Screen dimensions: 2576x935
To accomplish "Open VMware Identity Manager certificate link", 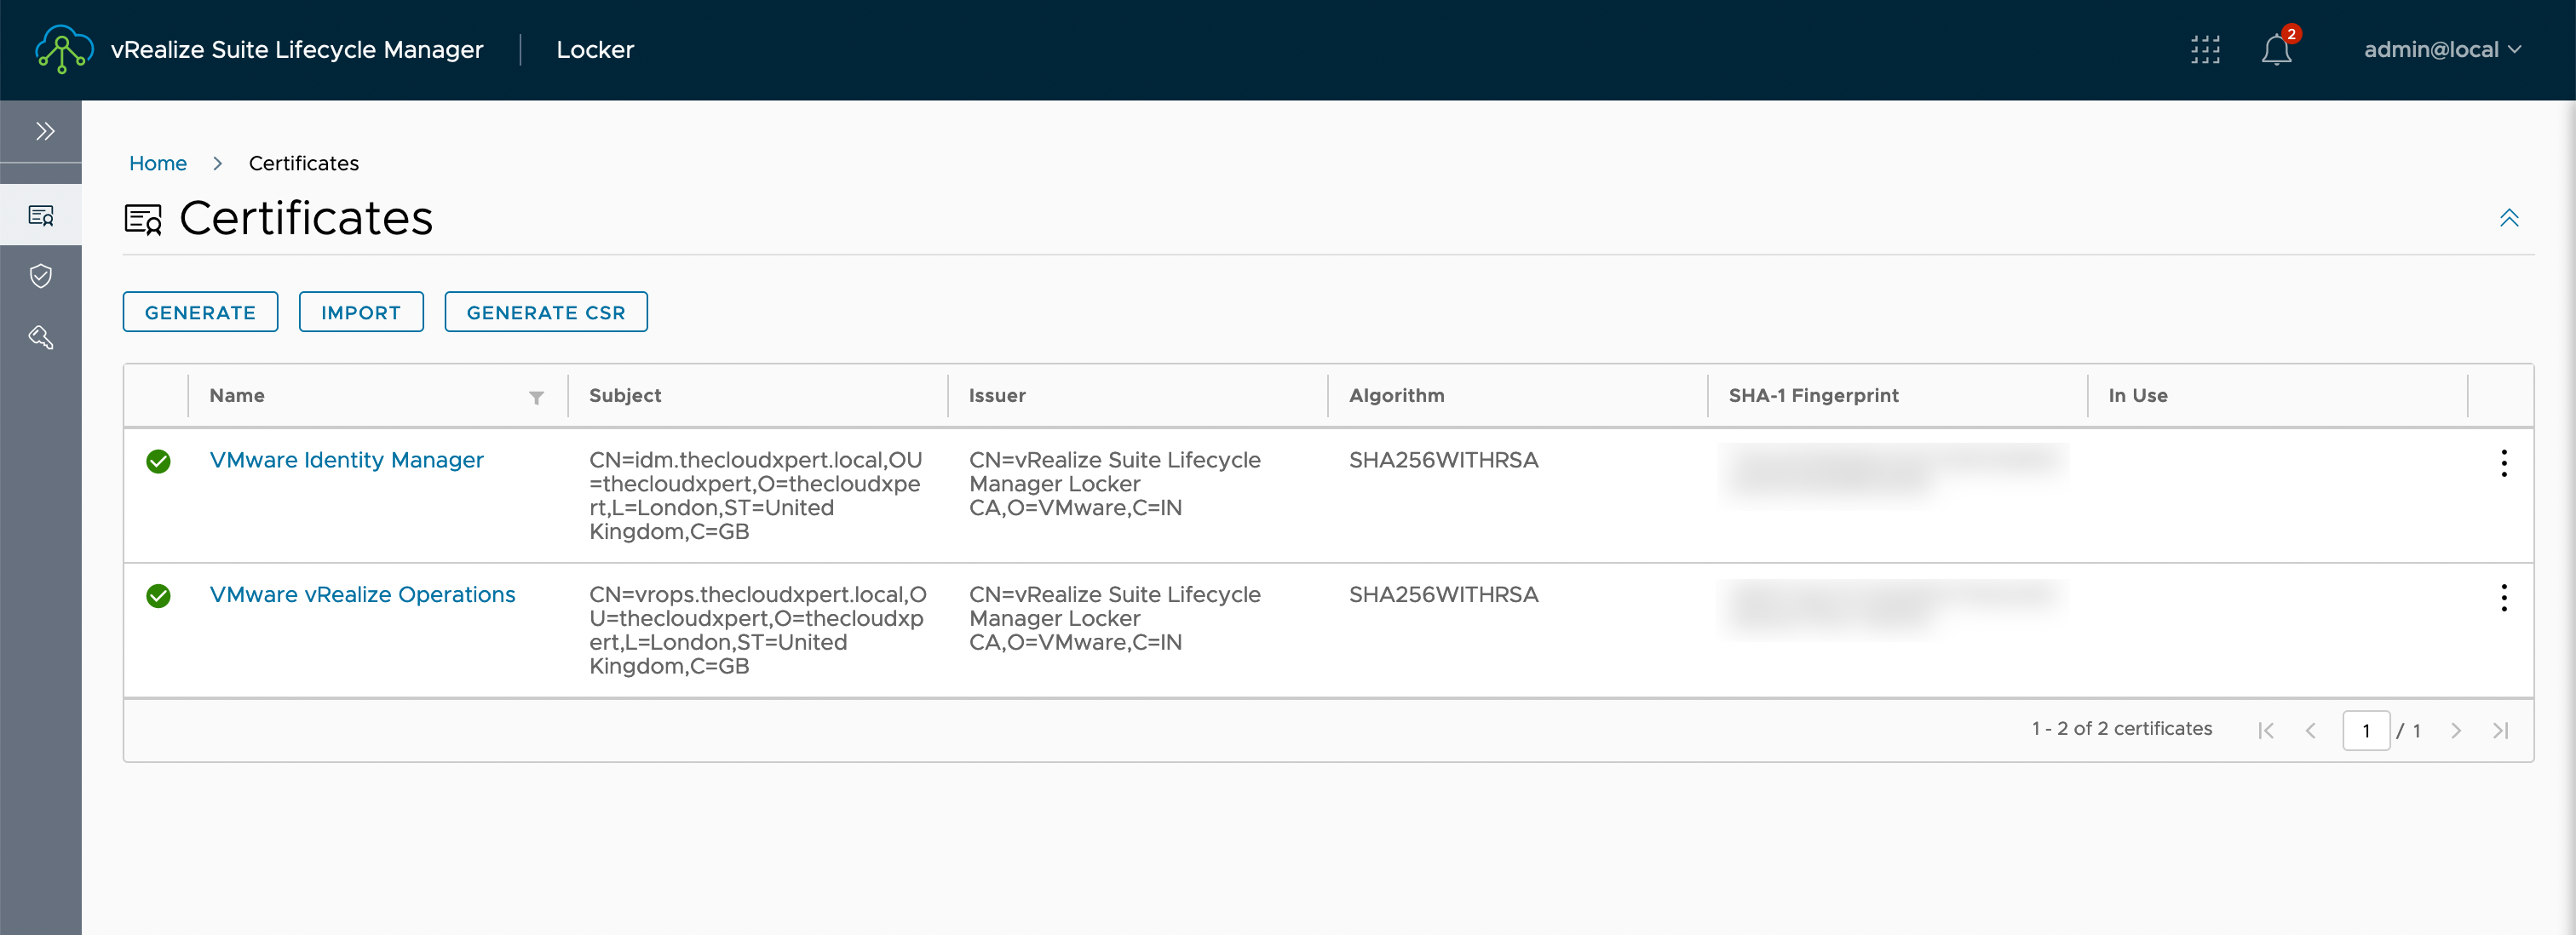I will [346, 460].
